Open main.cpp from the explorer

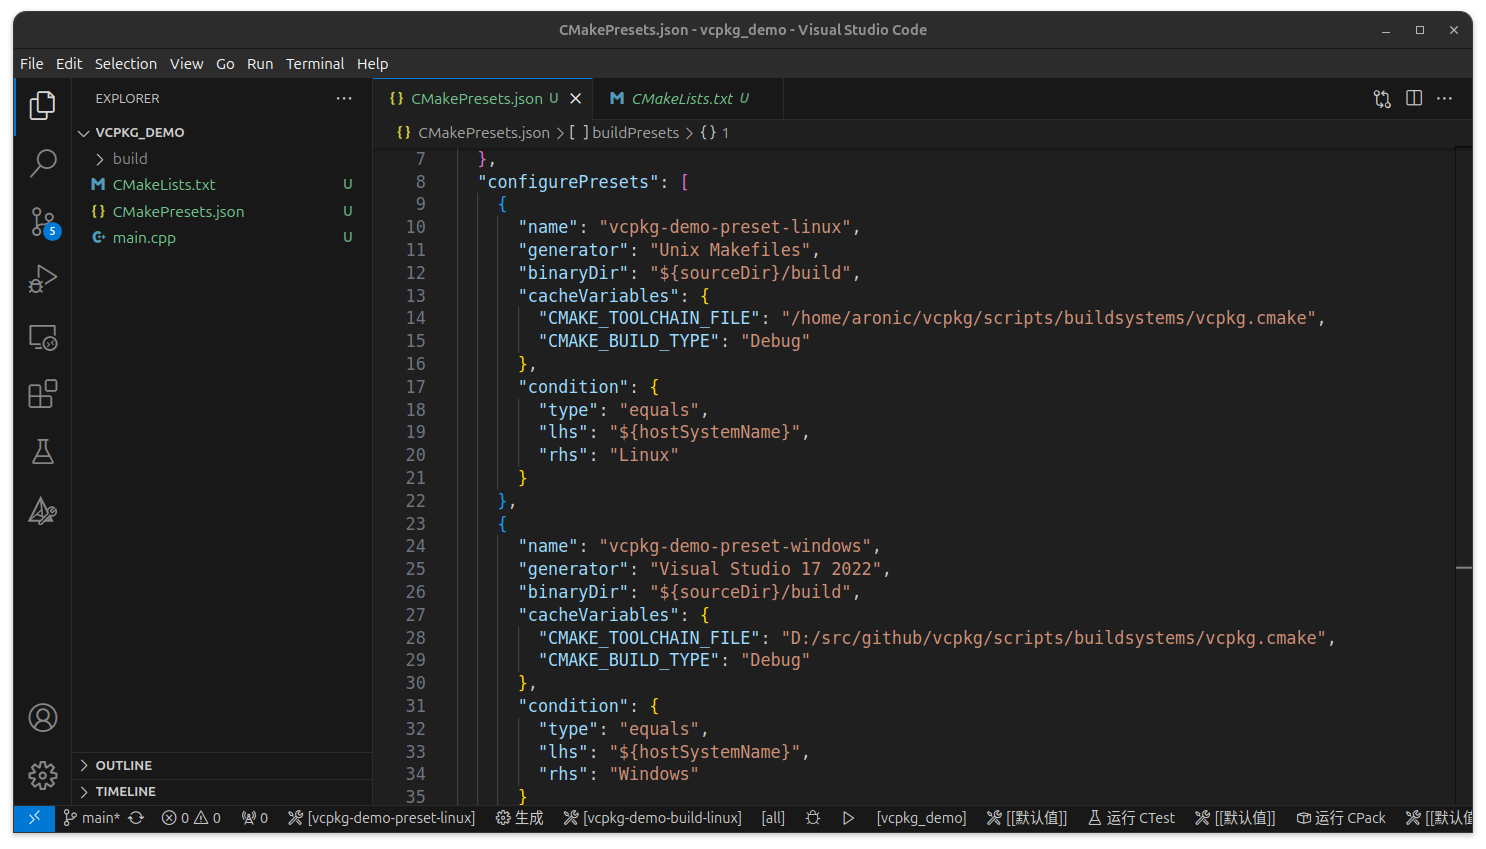tap(222, 237)
